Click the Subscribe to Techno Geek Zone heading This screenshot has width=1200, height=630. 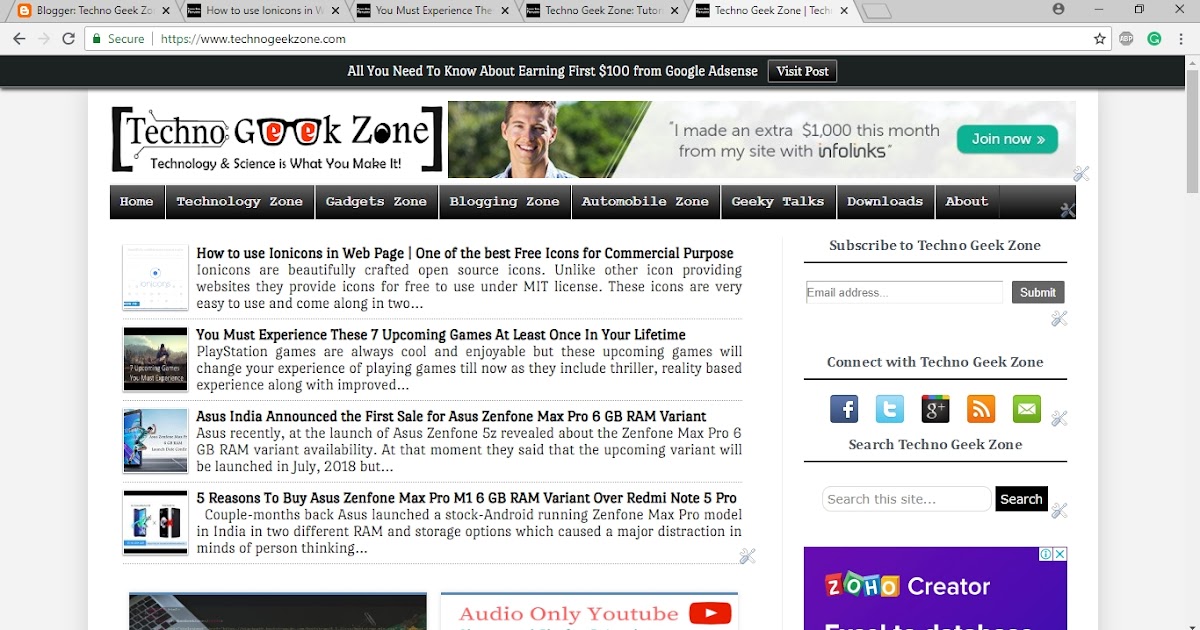935,245
